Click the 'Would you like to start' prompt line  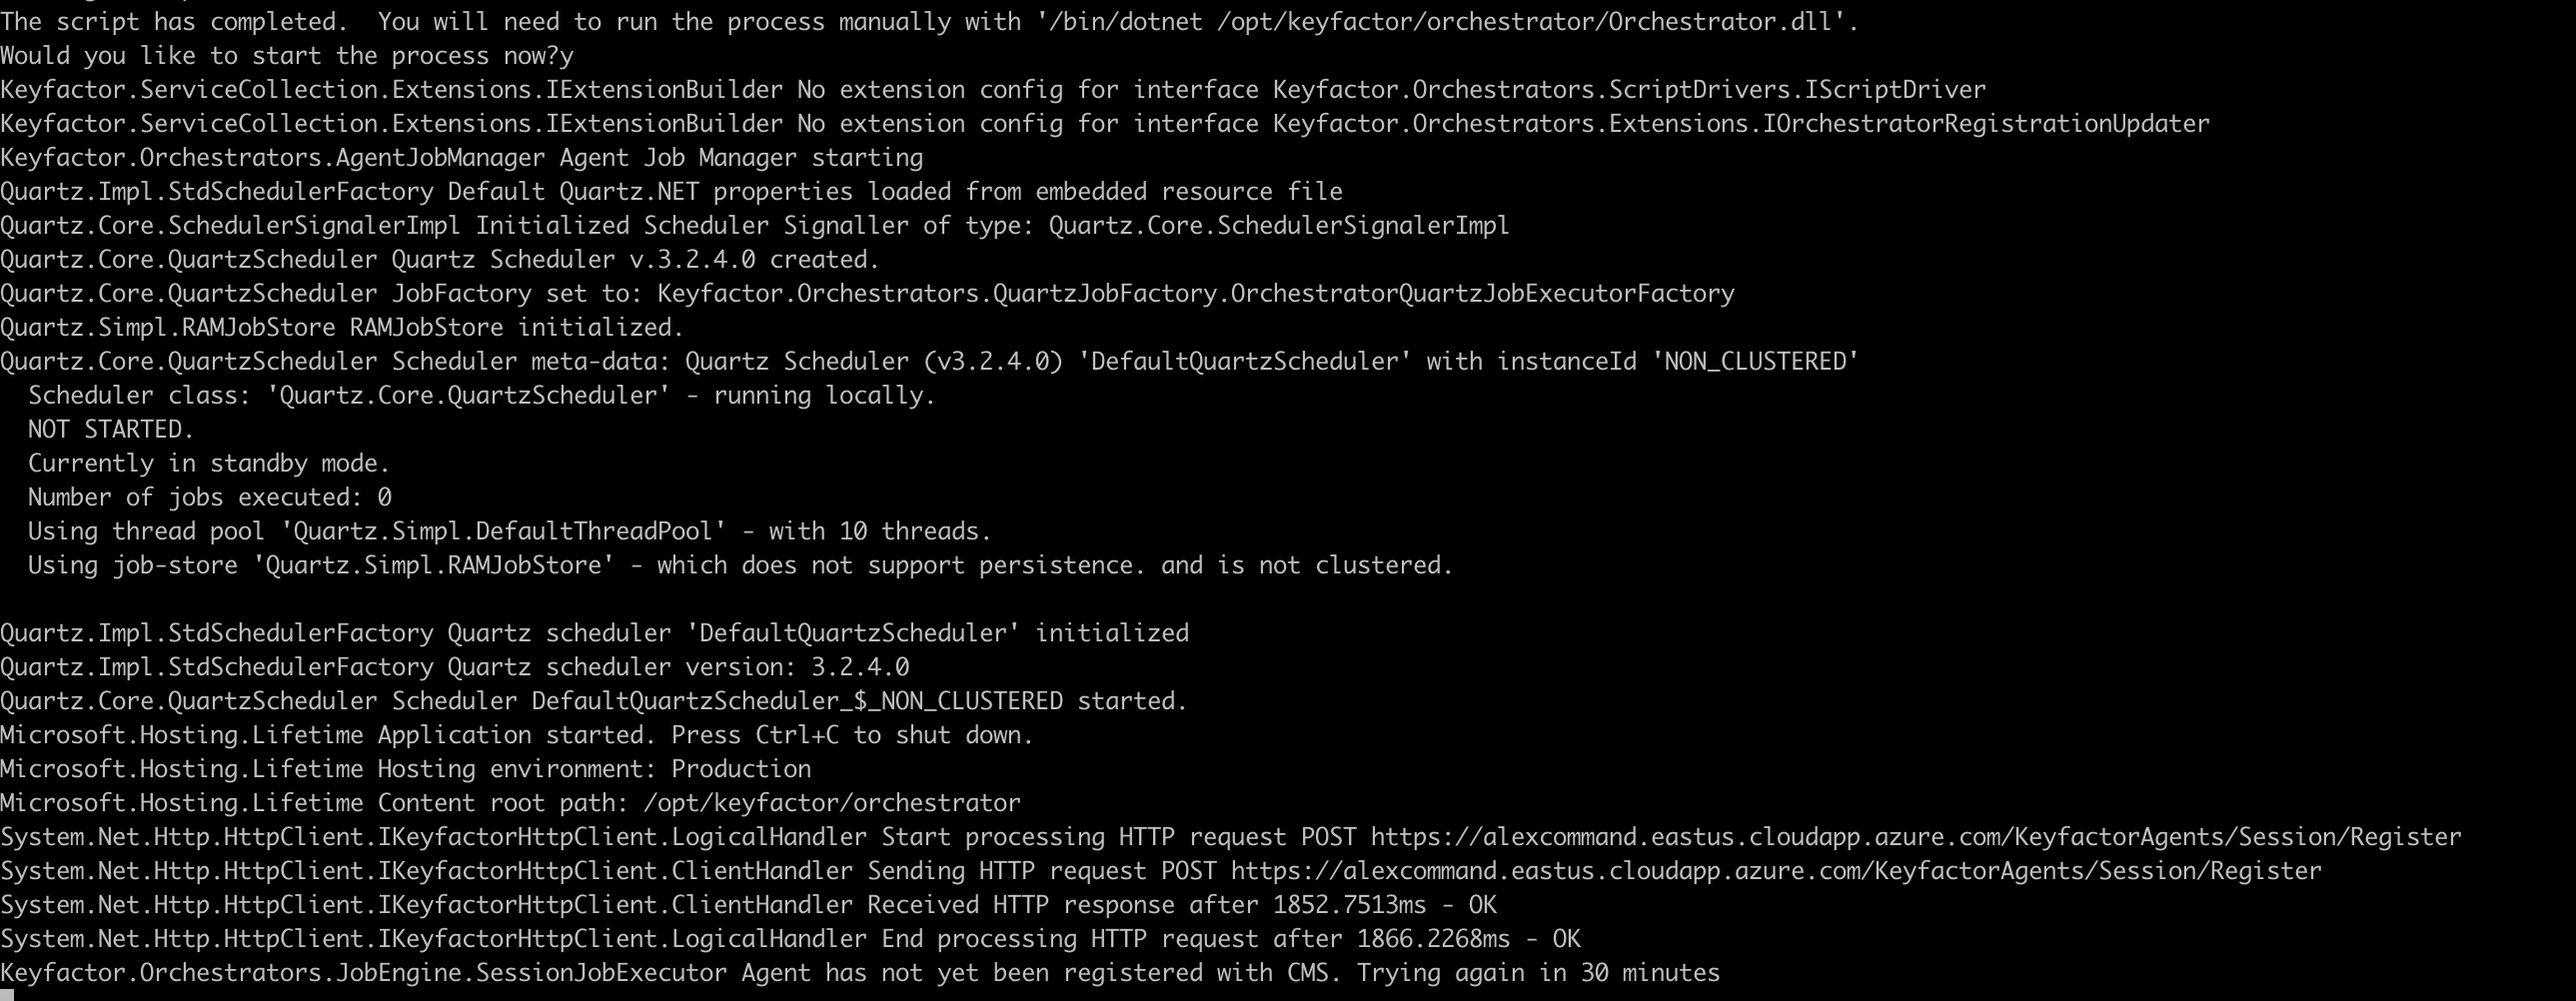click(x=287, y=56)
